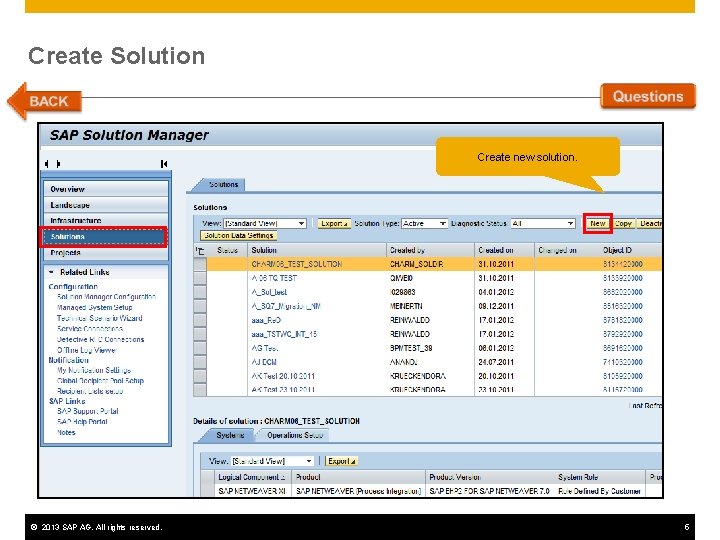Click the A 08 TQ TEST solution
This screenshot has height=540, width=720.
tap(274, 278)
